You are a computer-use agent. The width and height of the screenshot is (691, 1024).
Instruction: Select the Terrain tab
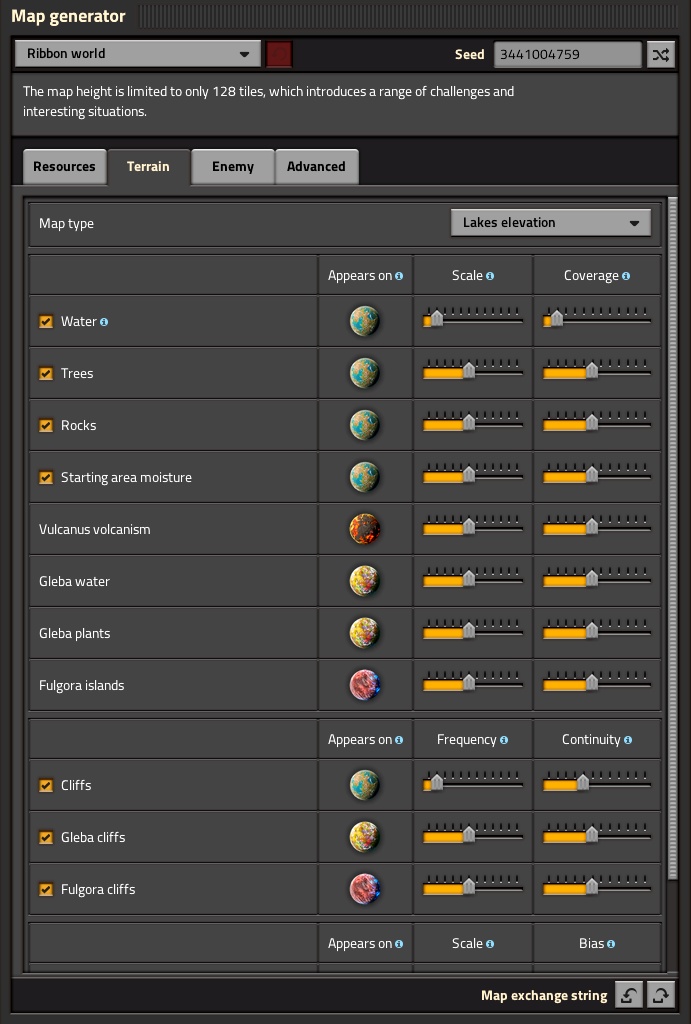(x=148, y=167)
